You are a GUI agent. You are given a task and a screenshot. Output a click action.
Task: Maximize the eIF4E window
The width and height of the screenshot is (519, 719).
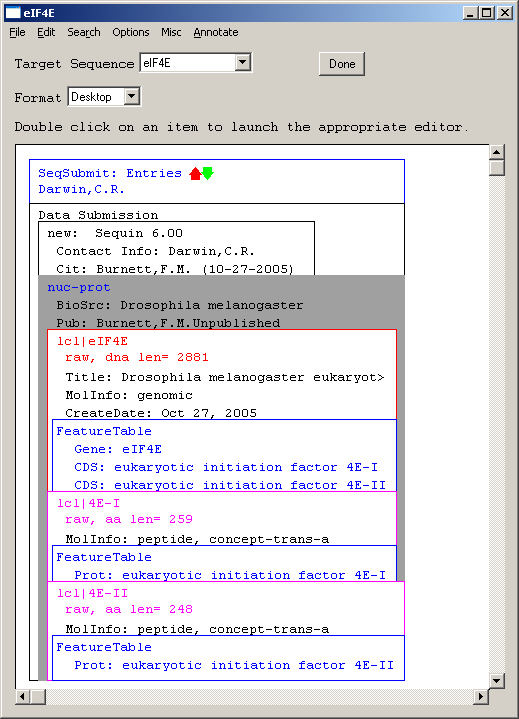pyautogui.click(x=486, y=13)
